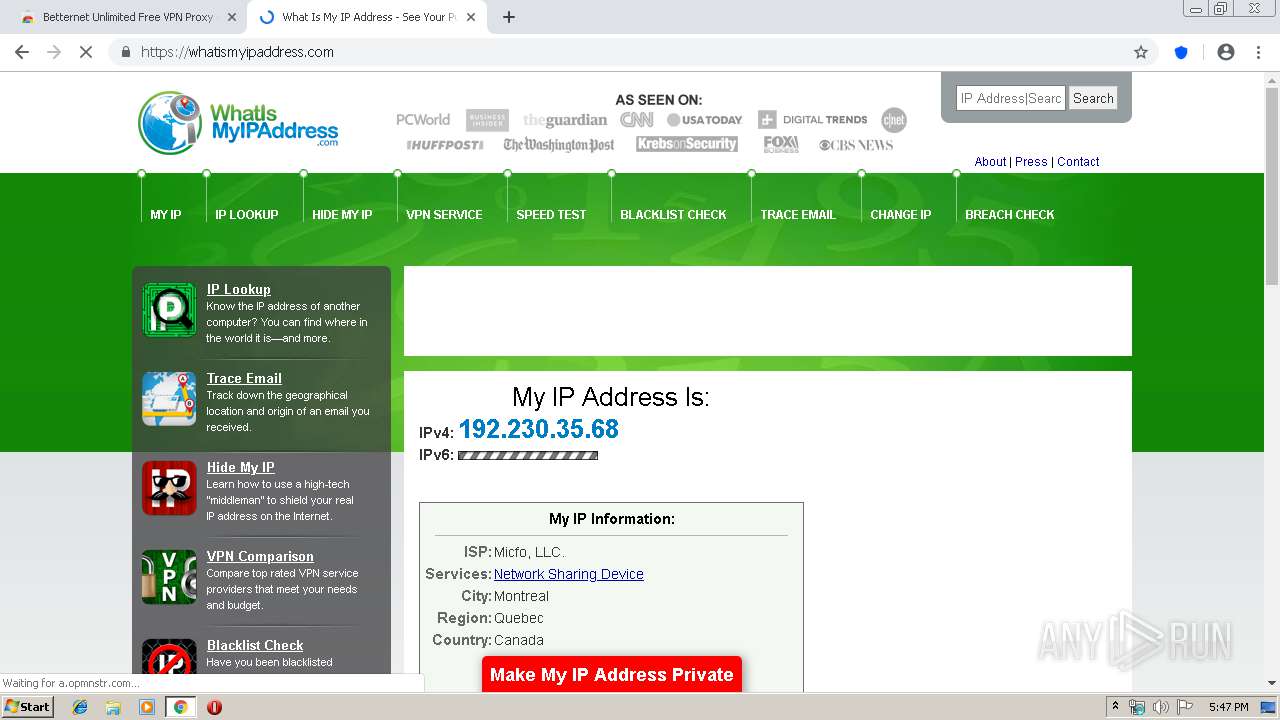Open the IP Lookup sidebar icon
This screenshot has width=1280, height=720.
169,310
